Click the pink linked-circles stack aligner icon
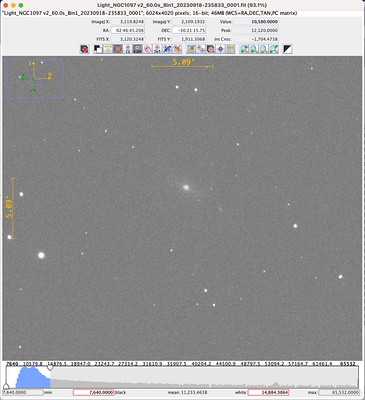 coord(201,49)
